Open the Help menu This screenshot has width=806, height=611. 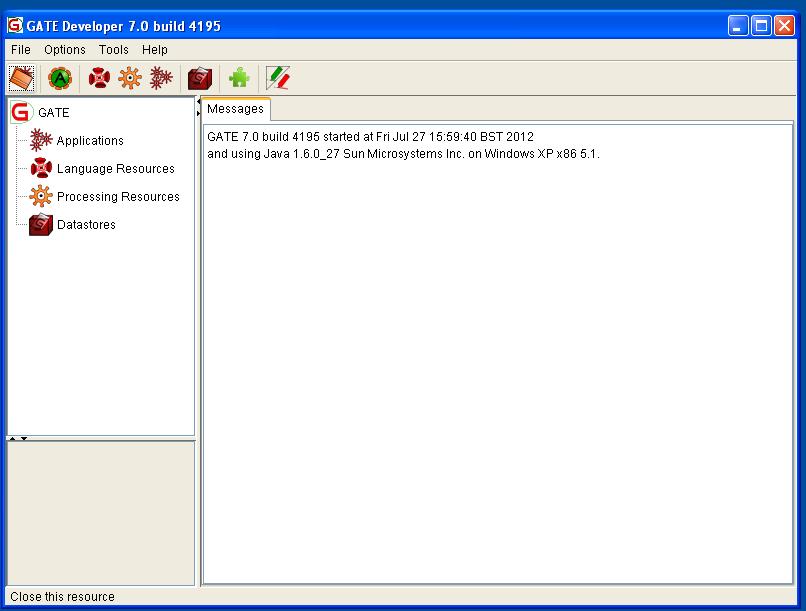click(155, 50)
